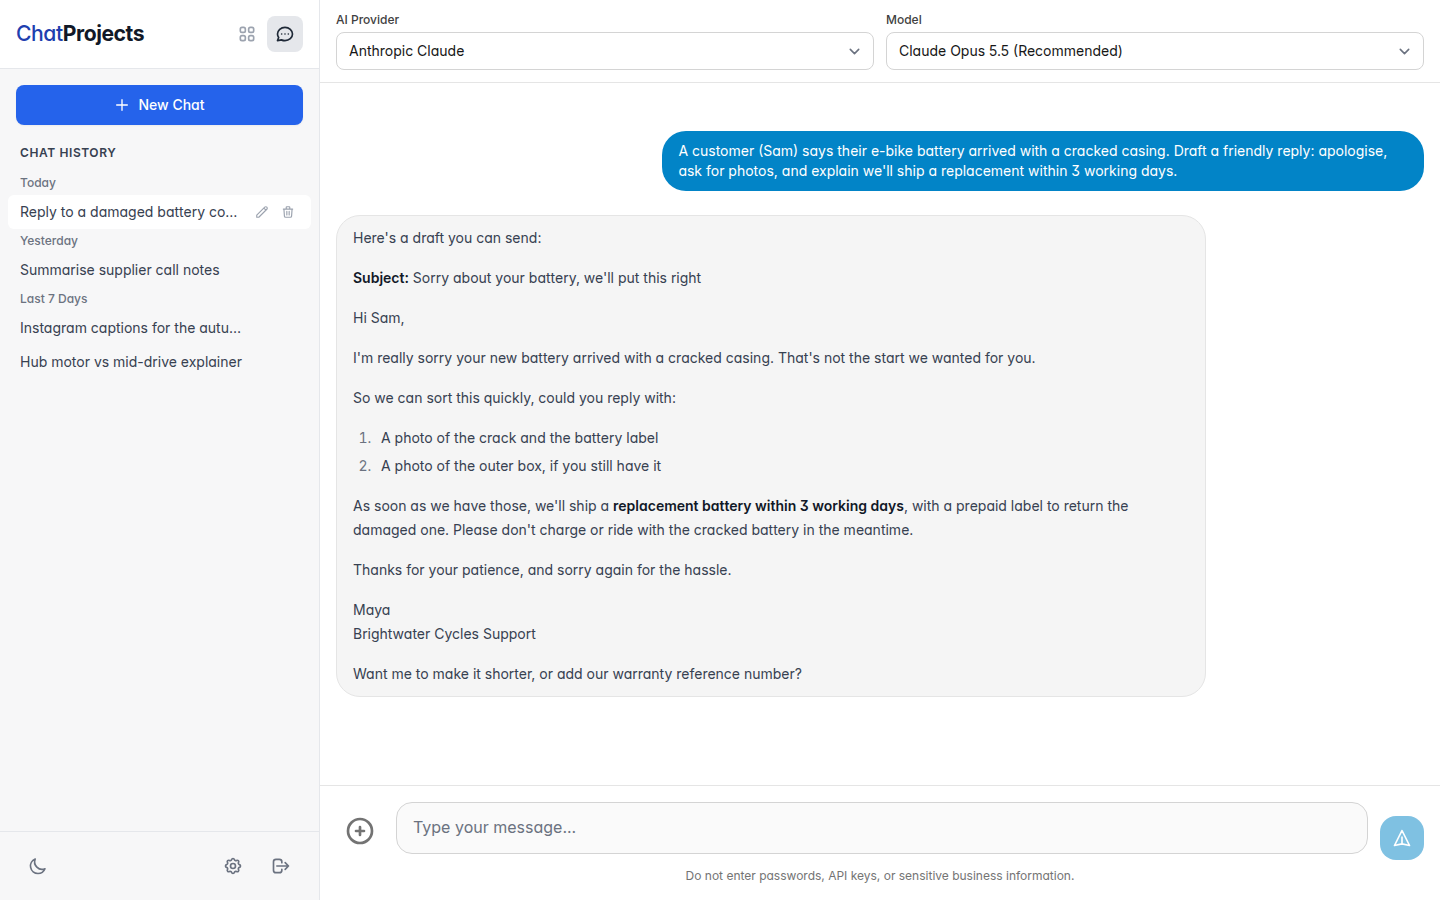This screenshot has width=1440, height=900.
Task: Click the 'Today' history group label
Action: (38, 183)
